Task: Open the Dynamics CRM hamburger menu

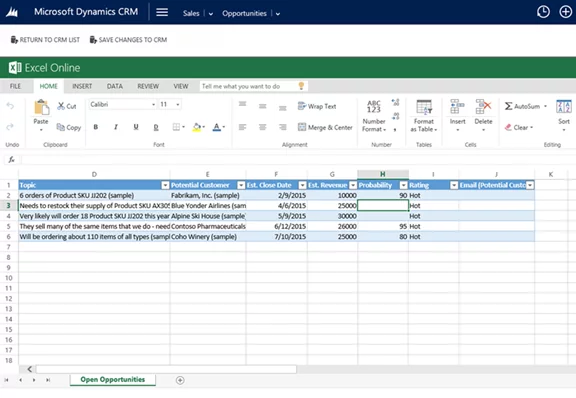Action: 162,12
